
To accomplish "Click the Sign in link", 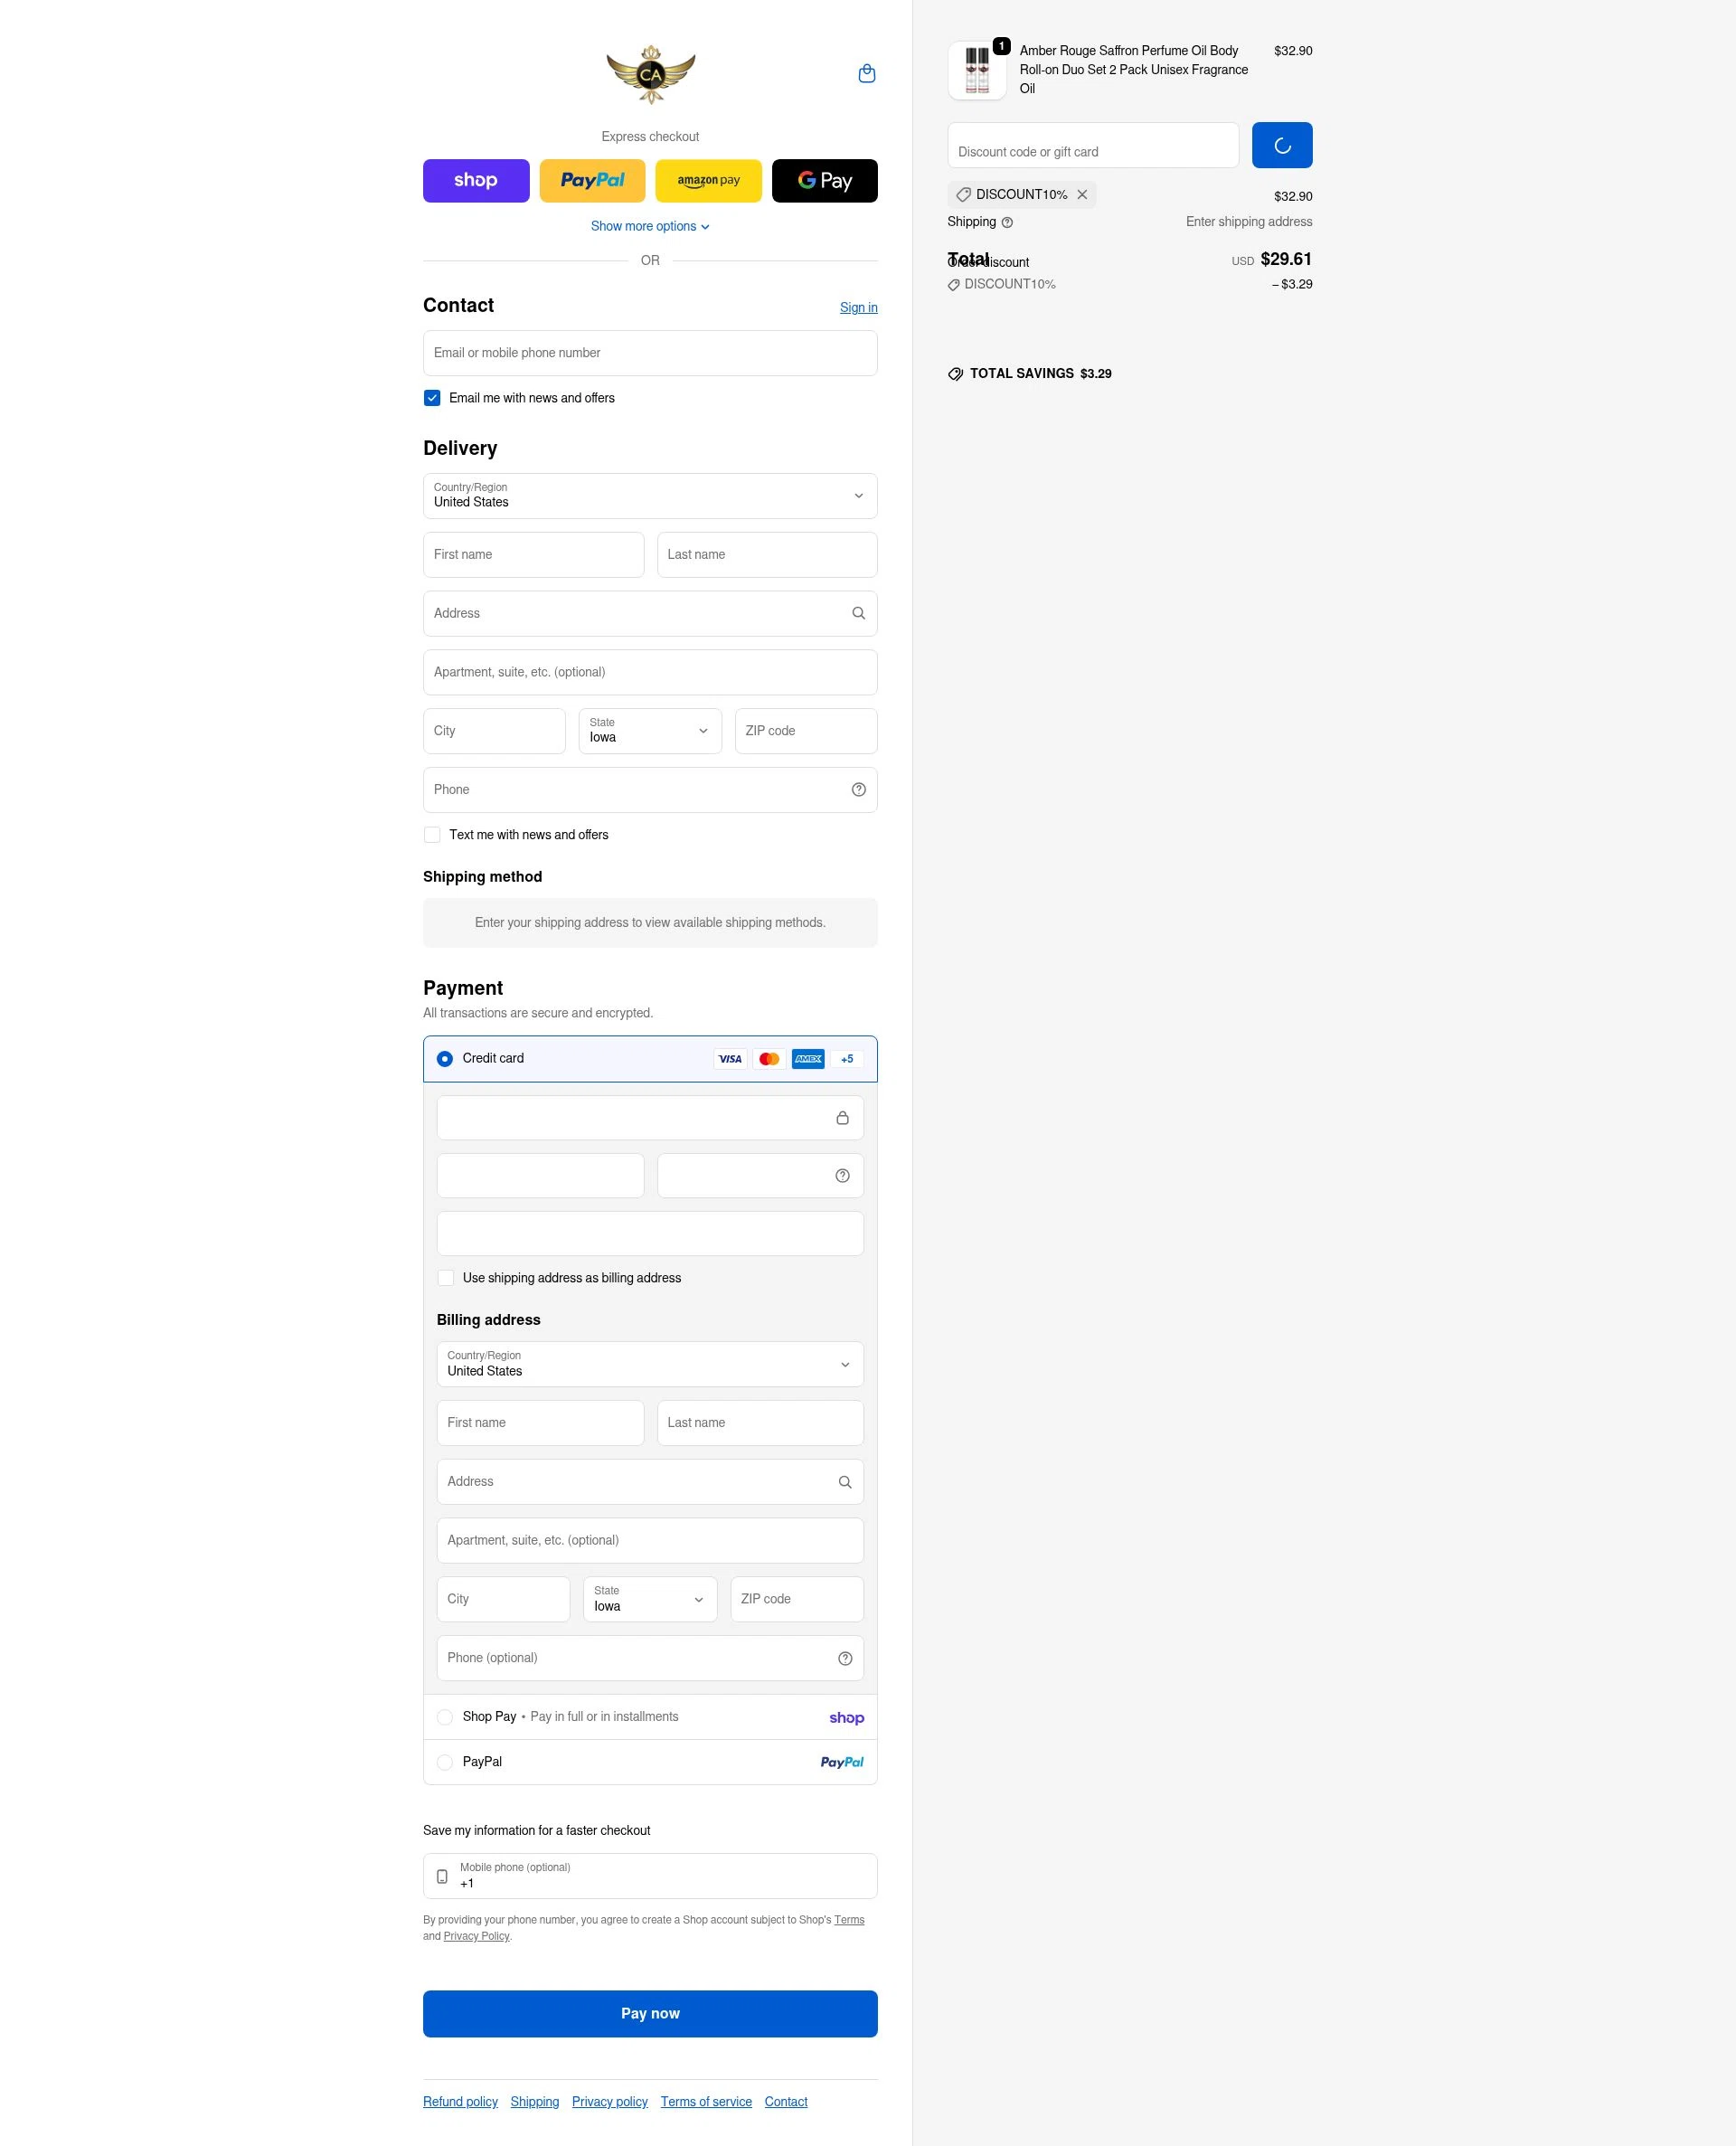I will click(858, 307).
